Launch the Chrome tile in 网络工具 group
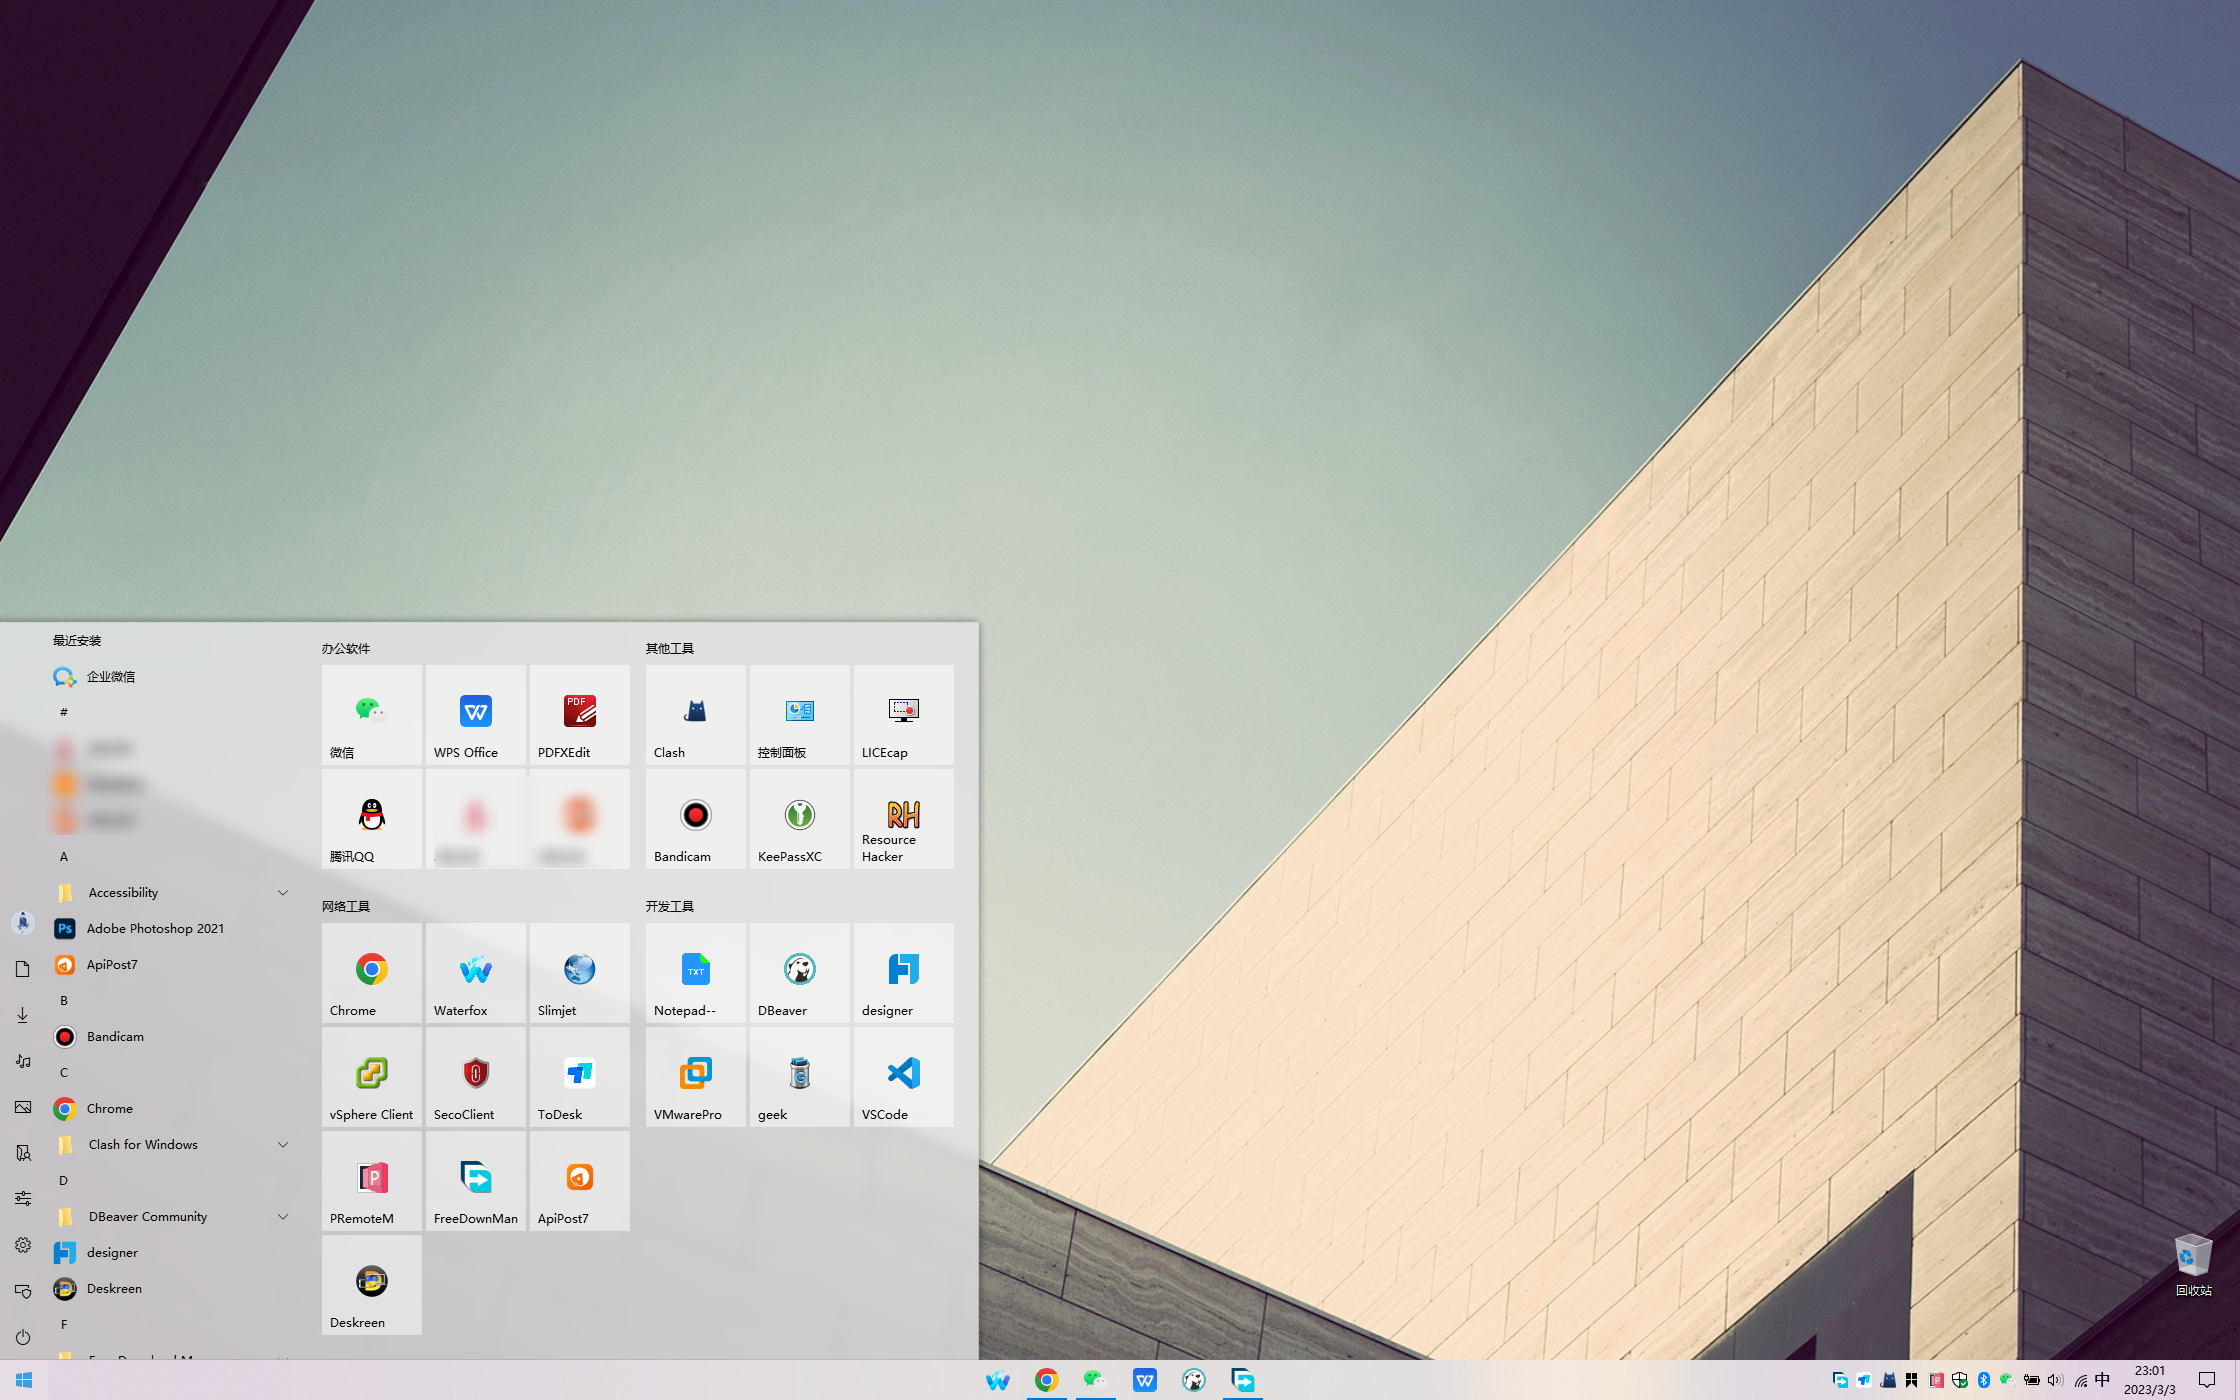 371,973
